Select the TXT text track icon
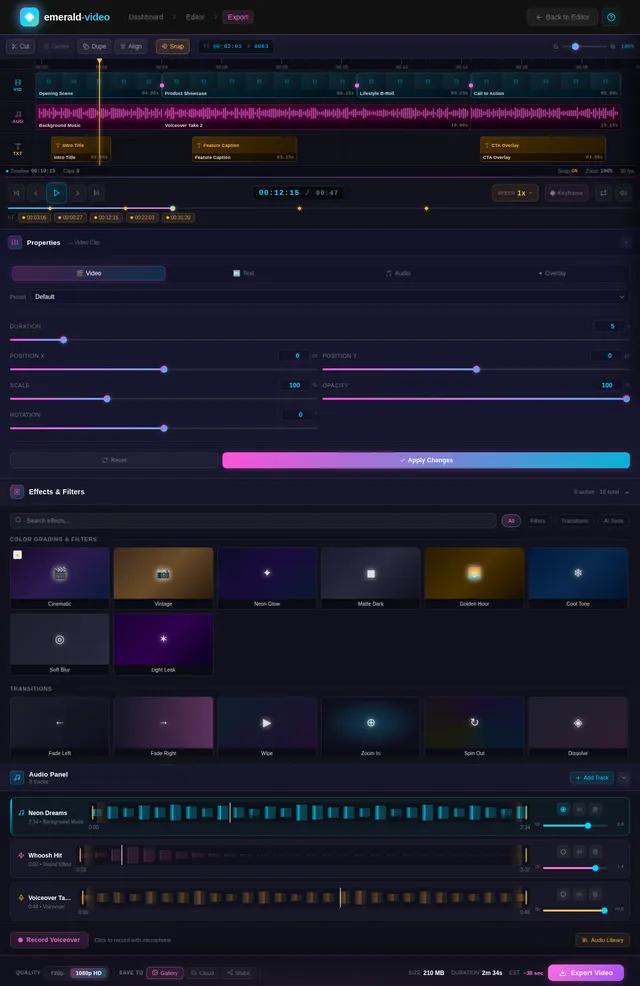 coord(18,149)
